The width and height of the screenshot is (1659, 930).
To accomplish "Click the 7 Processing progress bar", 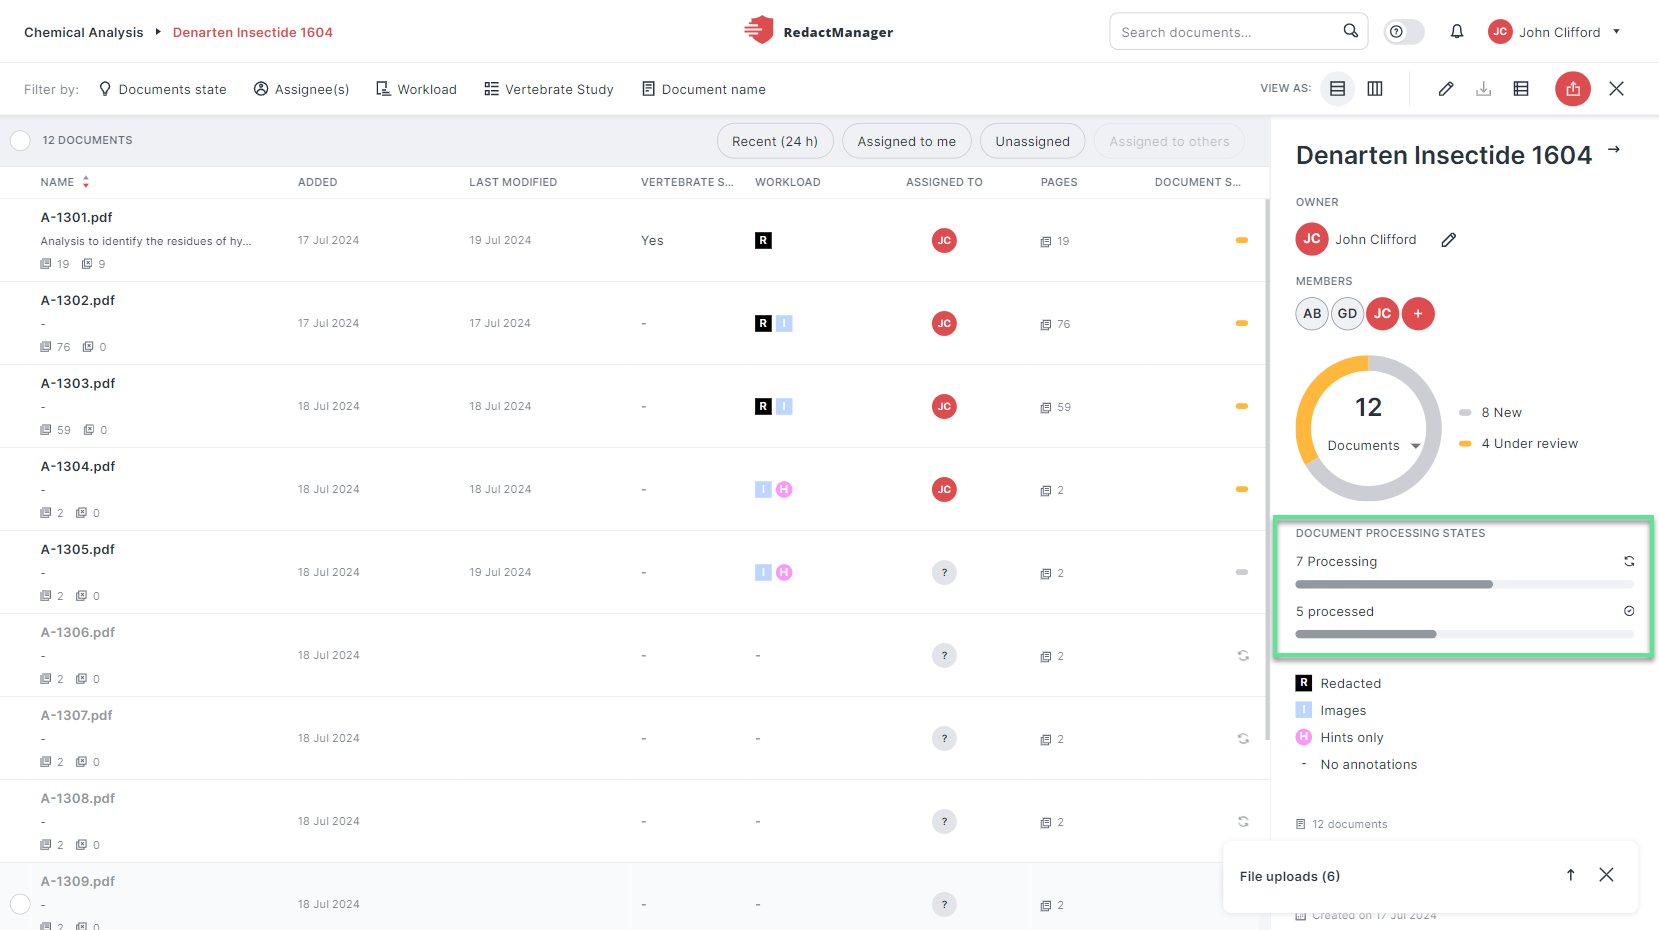I will tap(1464, 584).
